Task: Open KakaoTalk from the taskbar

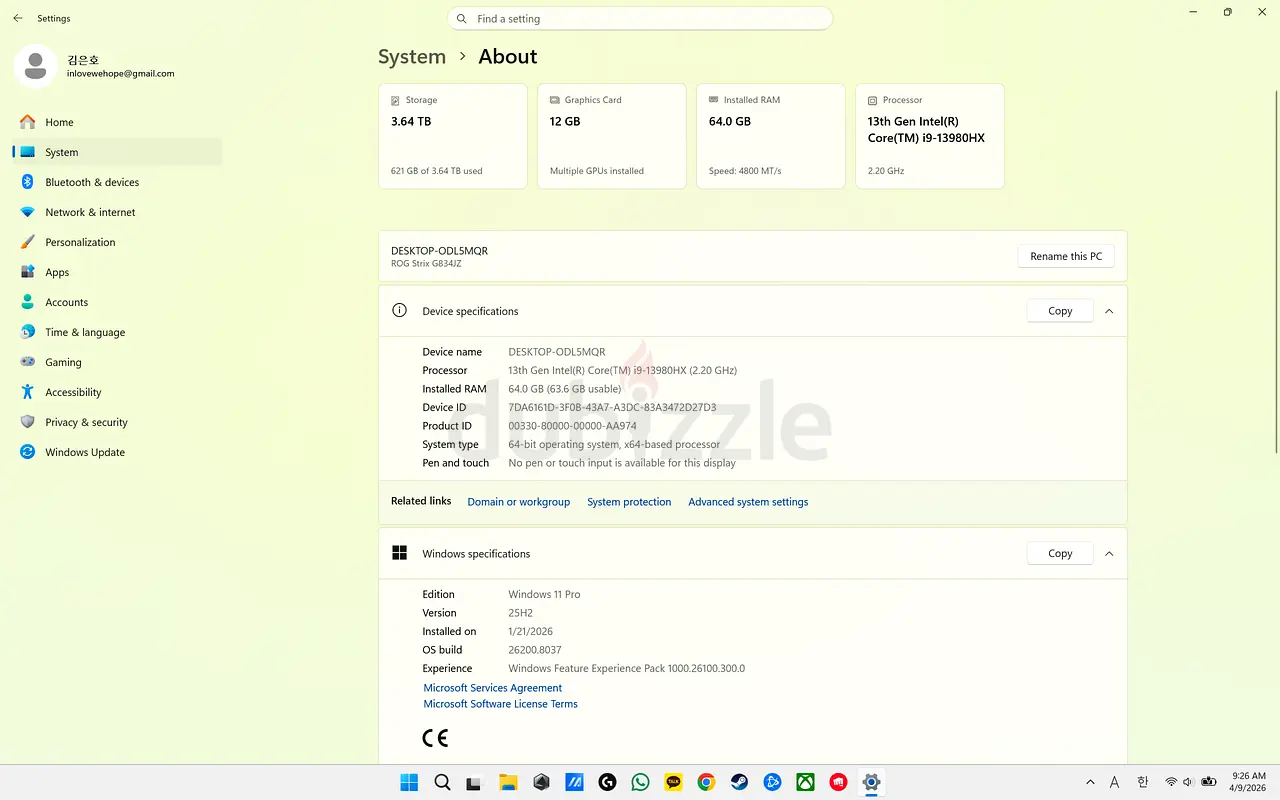Action: click(673, 782)
